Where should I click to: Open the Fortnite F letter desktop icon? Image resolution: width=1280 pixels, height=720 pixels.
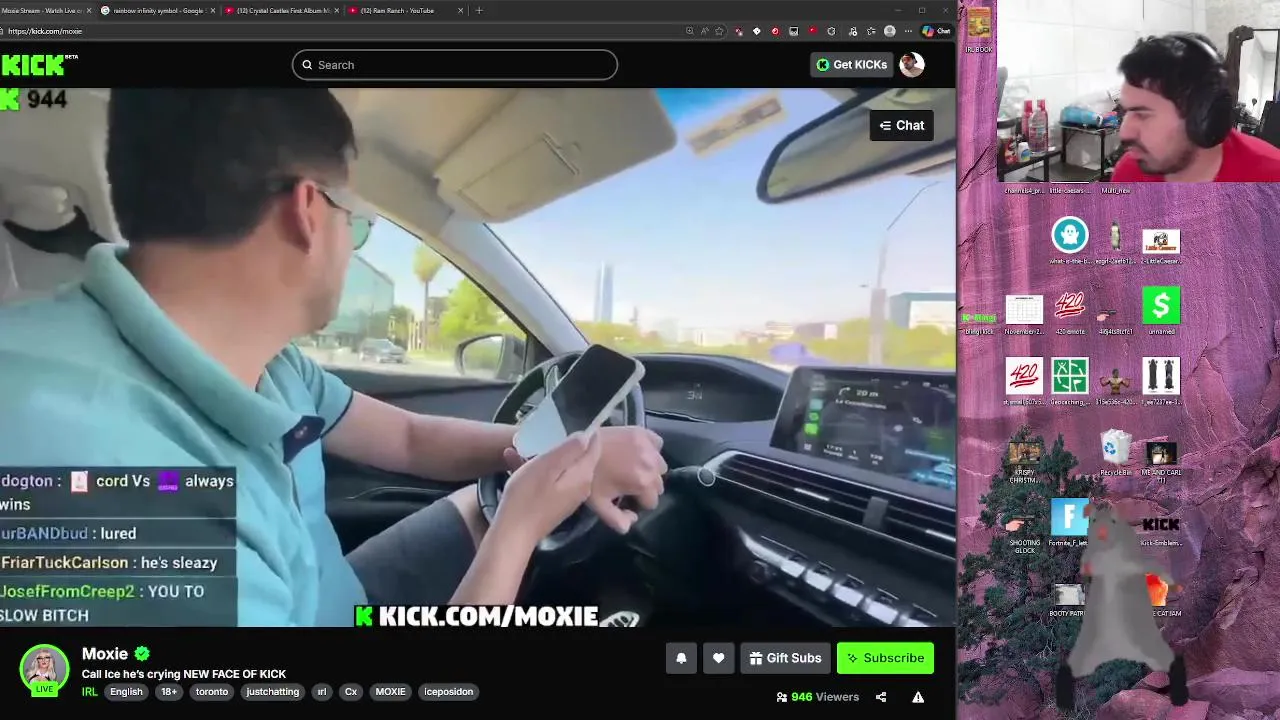pos(1069,522)
